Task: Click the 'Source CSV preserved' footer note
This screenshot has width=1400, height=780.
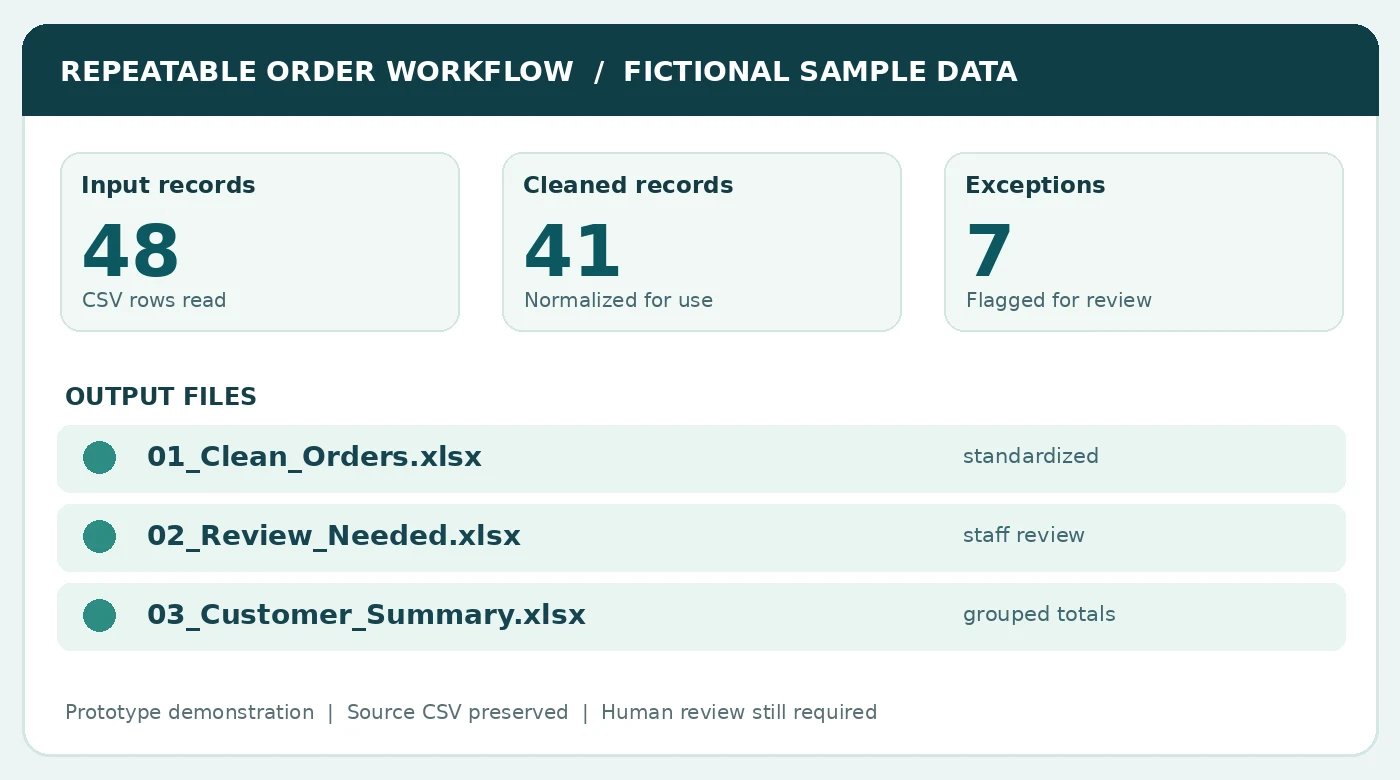Action: pyautogui.click(x=457, y=712)
